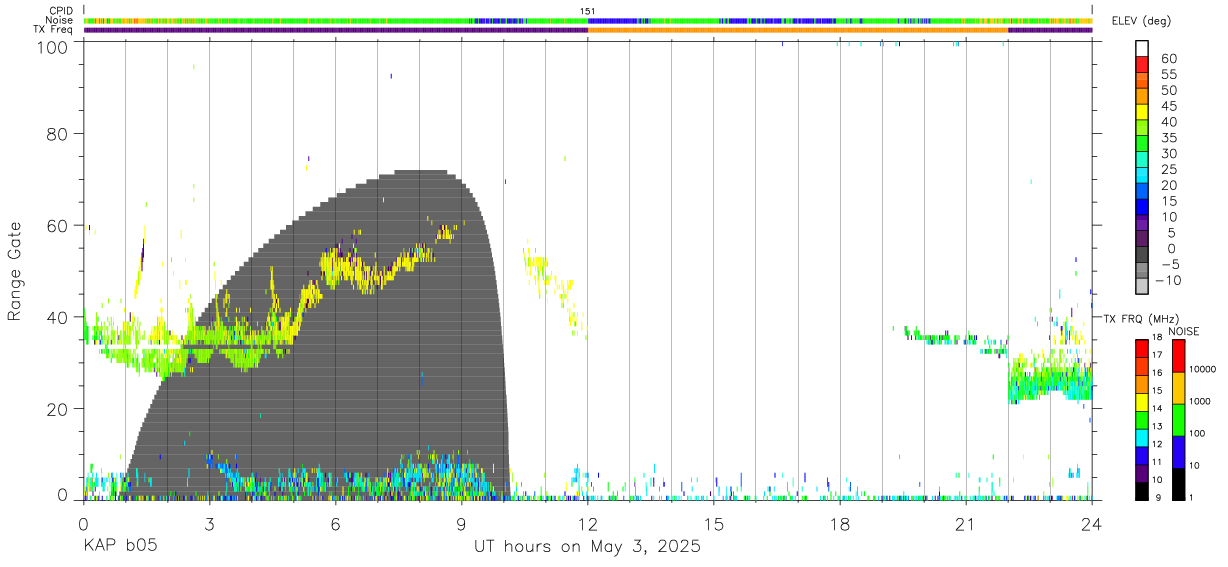Select the purple segment of the TX Freq strip
1228x567 pixels.
(x=335, y=30)
